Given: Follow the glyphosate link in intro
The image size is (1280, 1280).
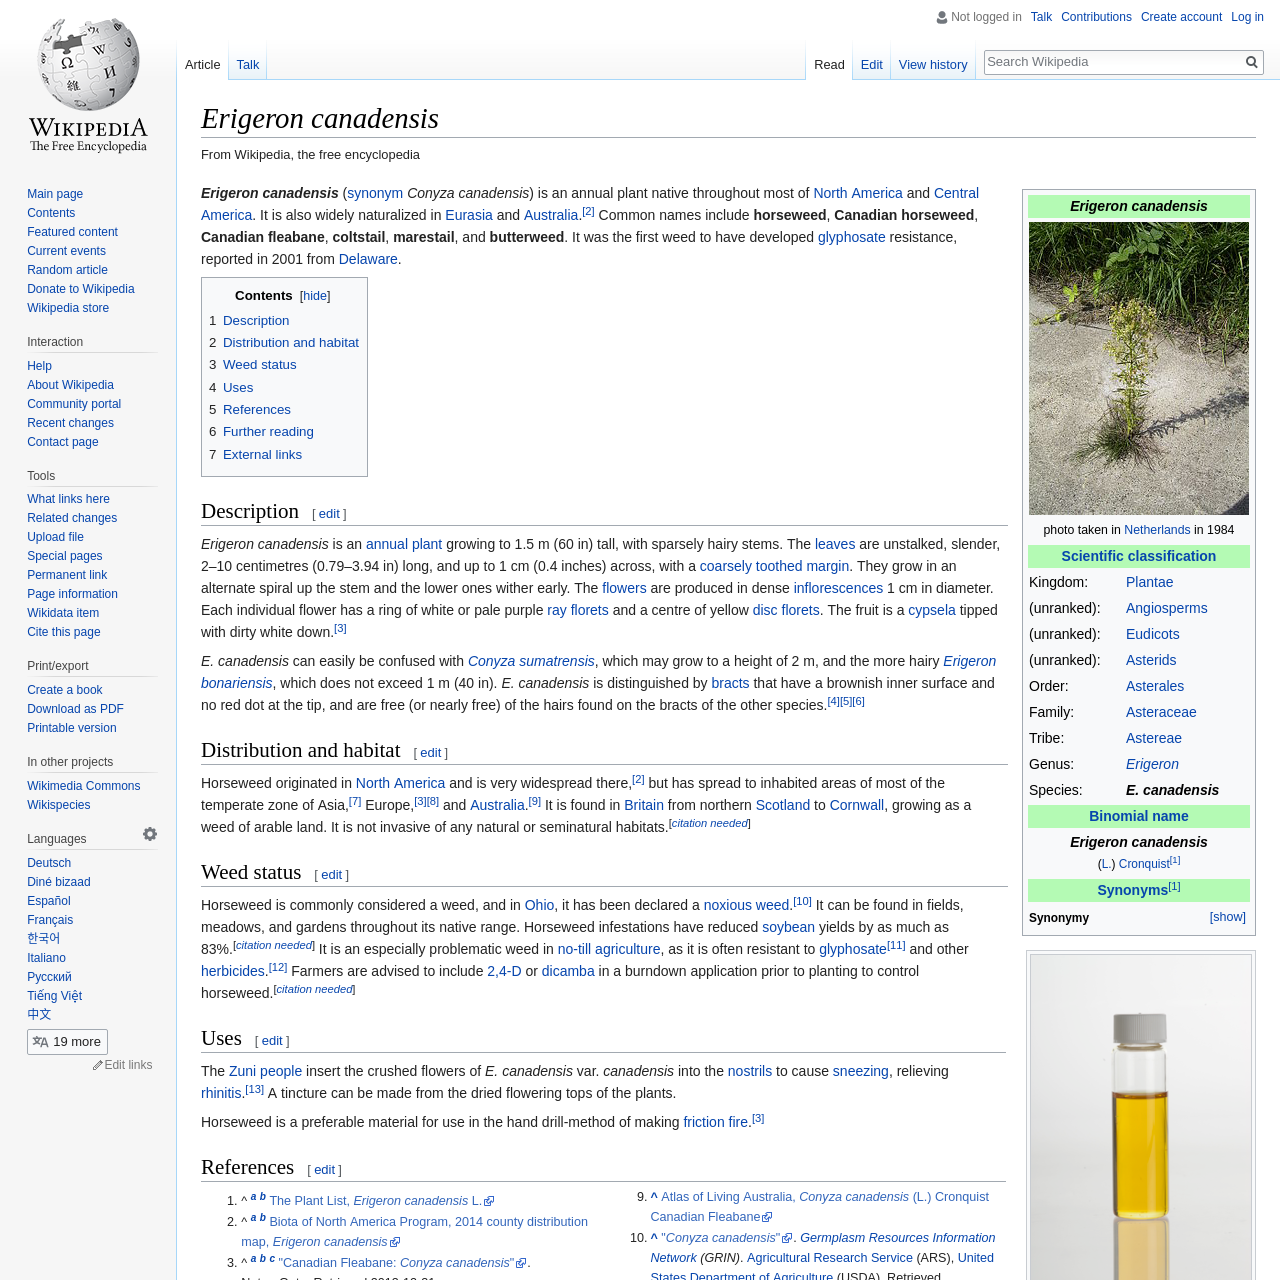Looking at the screenshot, I should click(x=851, y=237).
